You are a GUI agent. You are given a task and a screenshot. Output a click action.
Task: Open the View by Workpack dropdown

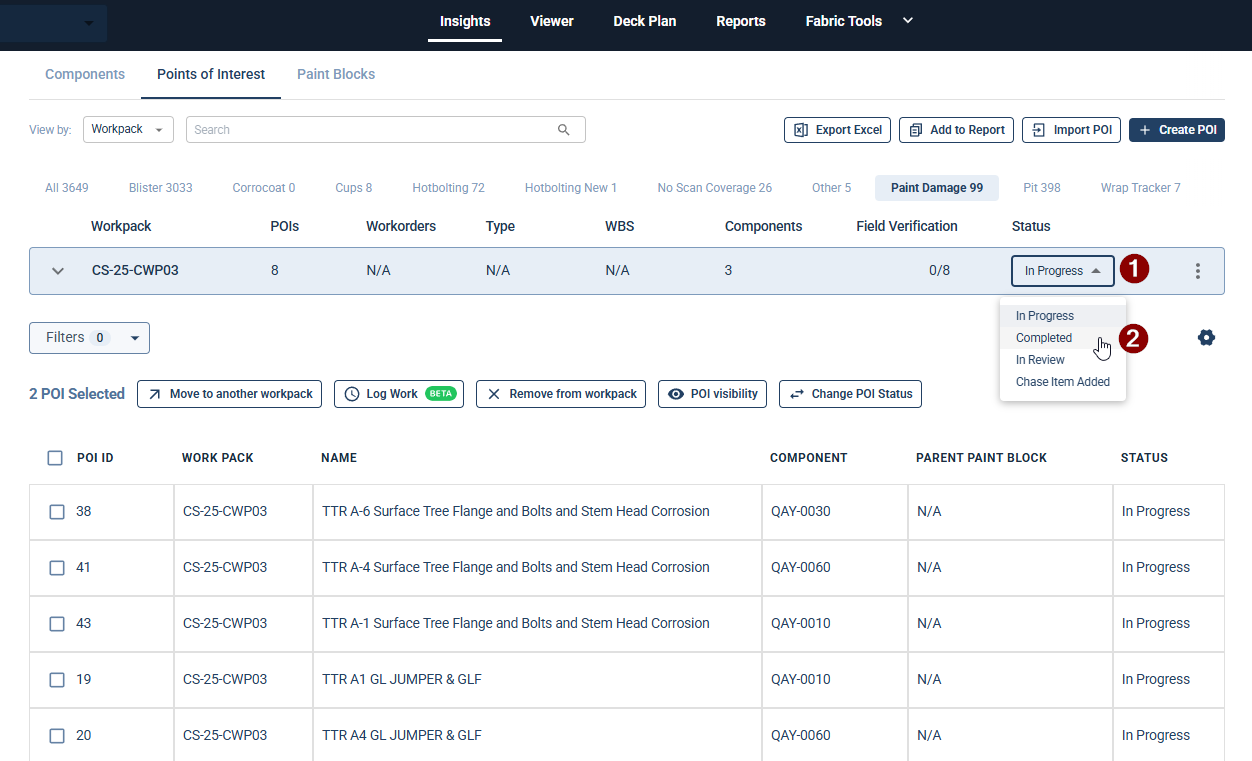pyautogui.click(x=128, y=130)
